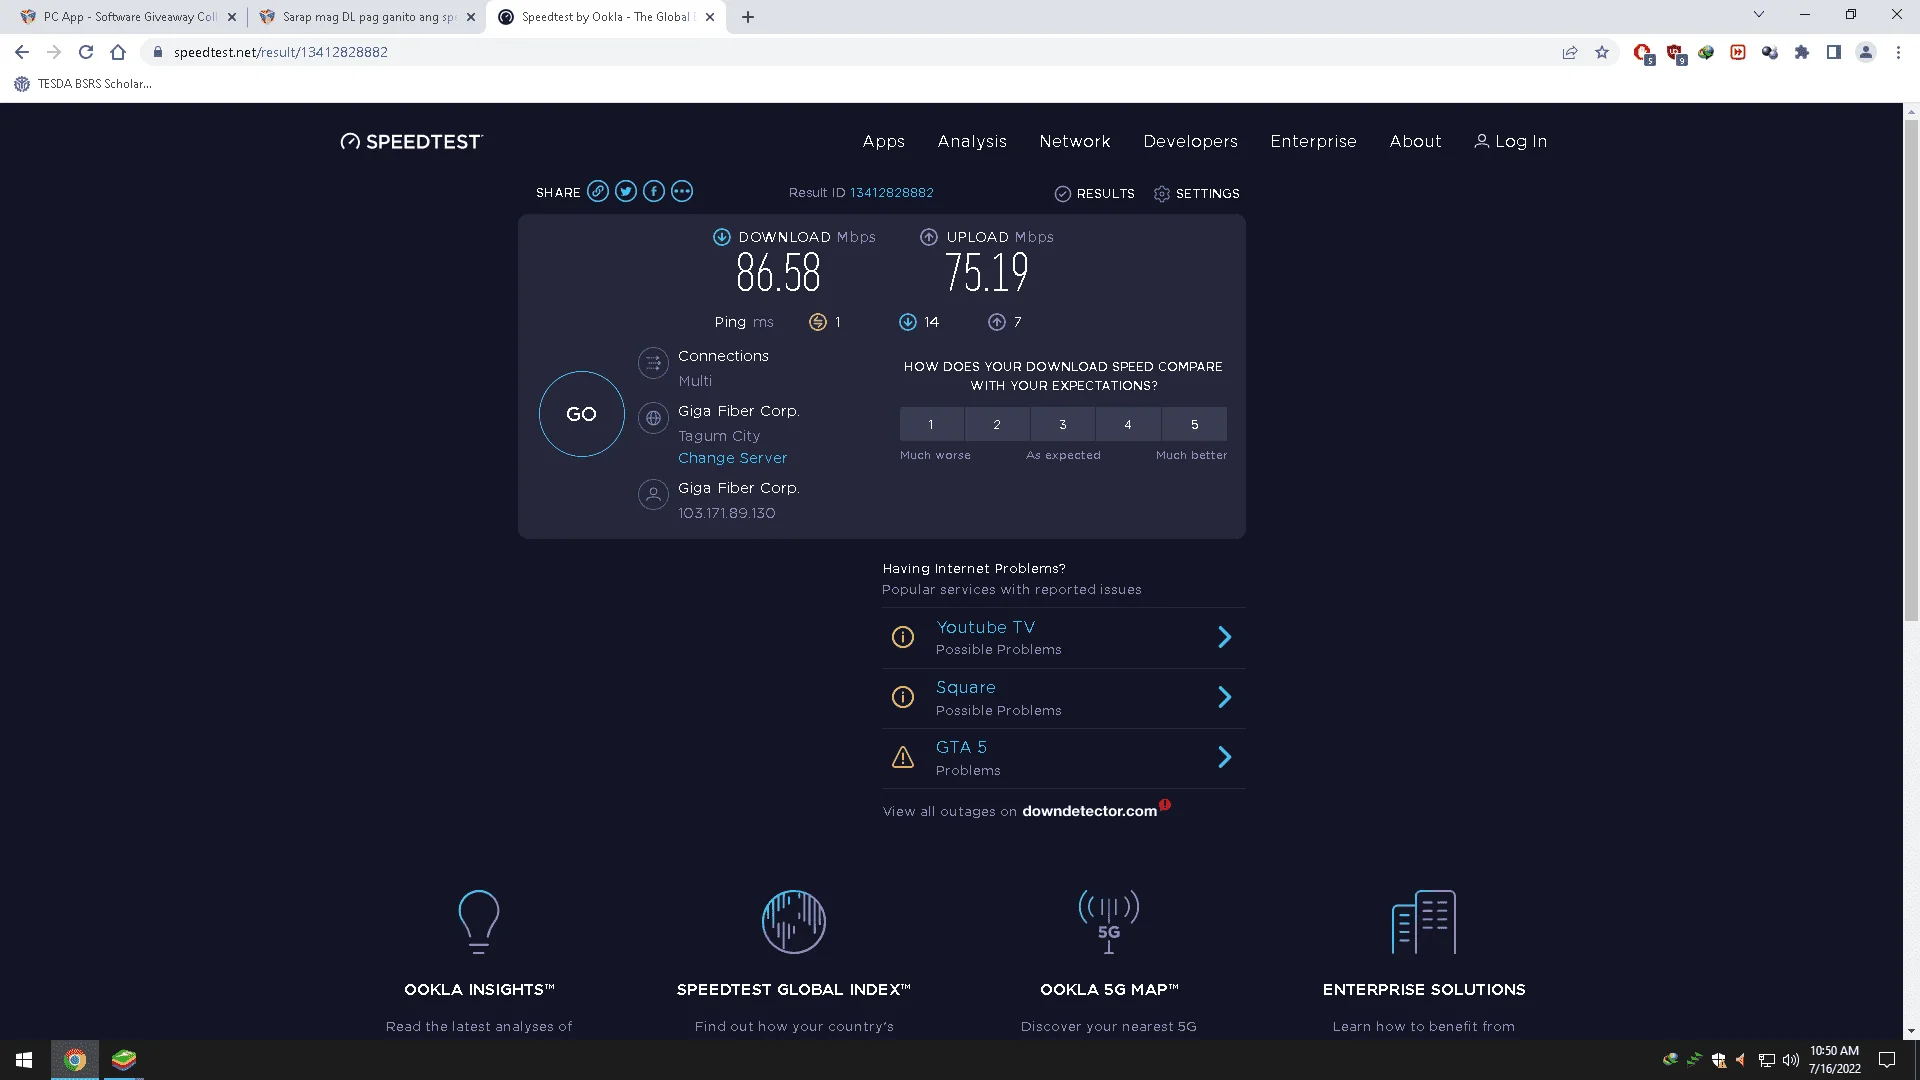Click Change Server link
Image resolution: width=1920 pixels, height=1080 pixels.
pos(733,458)
